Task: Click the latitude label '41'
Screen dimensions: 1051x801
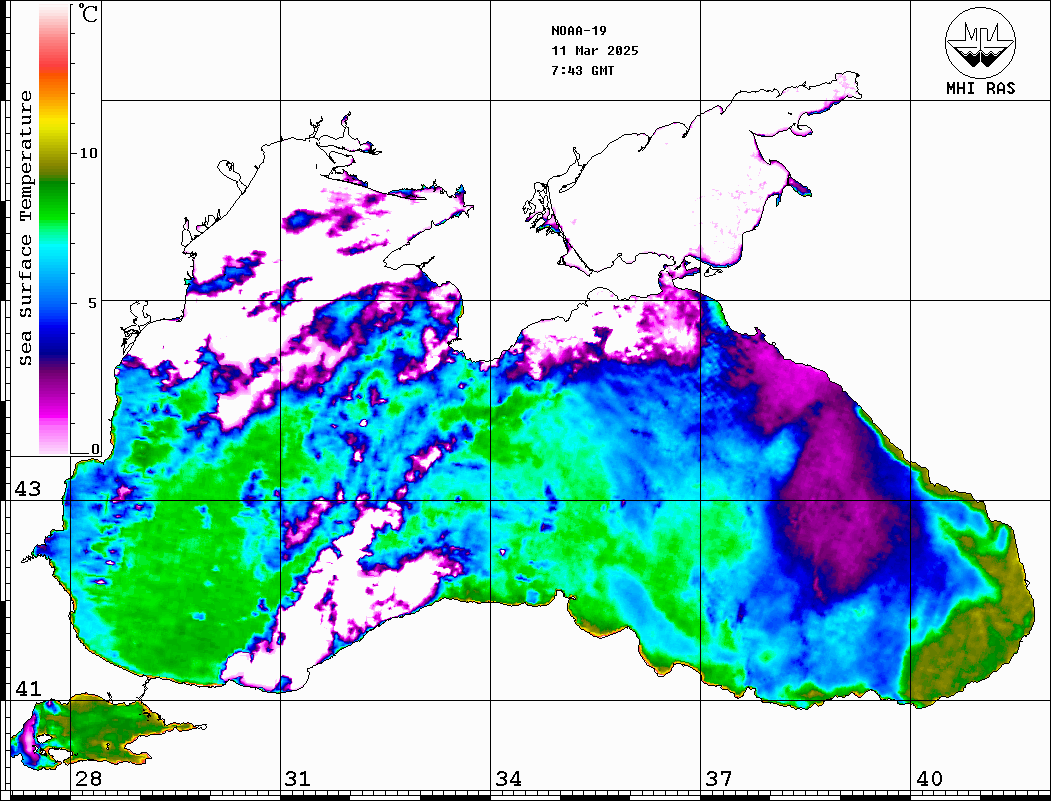Action: coord(28,688)
